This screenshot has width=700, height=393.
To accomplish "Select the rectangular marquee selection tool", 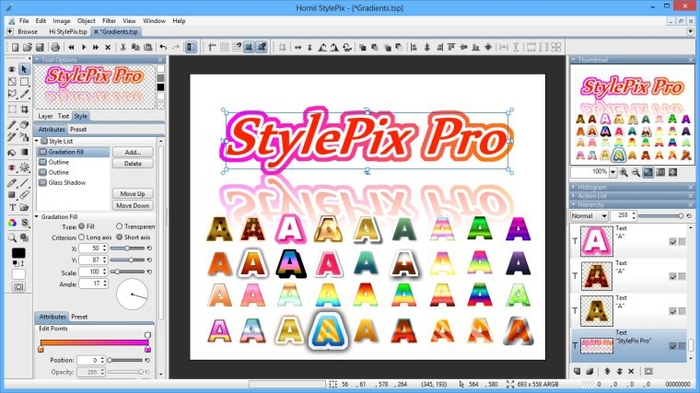I will [24, 81].
